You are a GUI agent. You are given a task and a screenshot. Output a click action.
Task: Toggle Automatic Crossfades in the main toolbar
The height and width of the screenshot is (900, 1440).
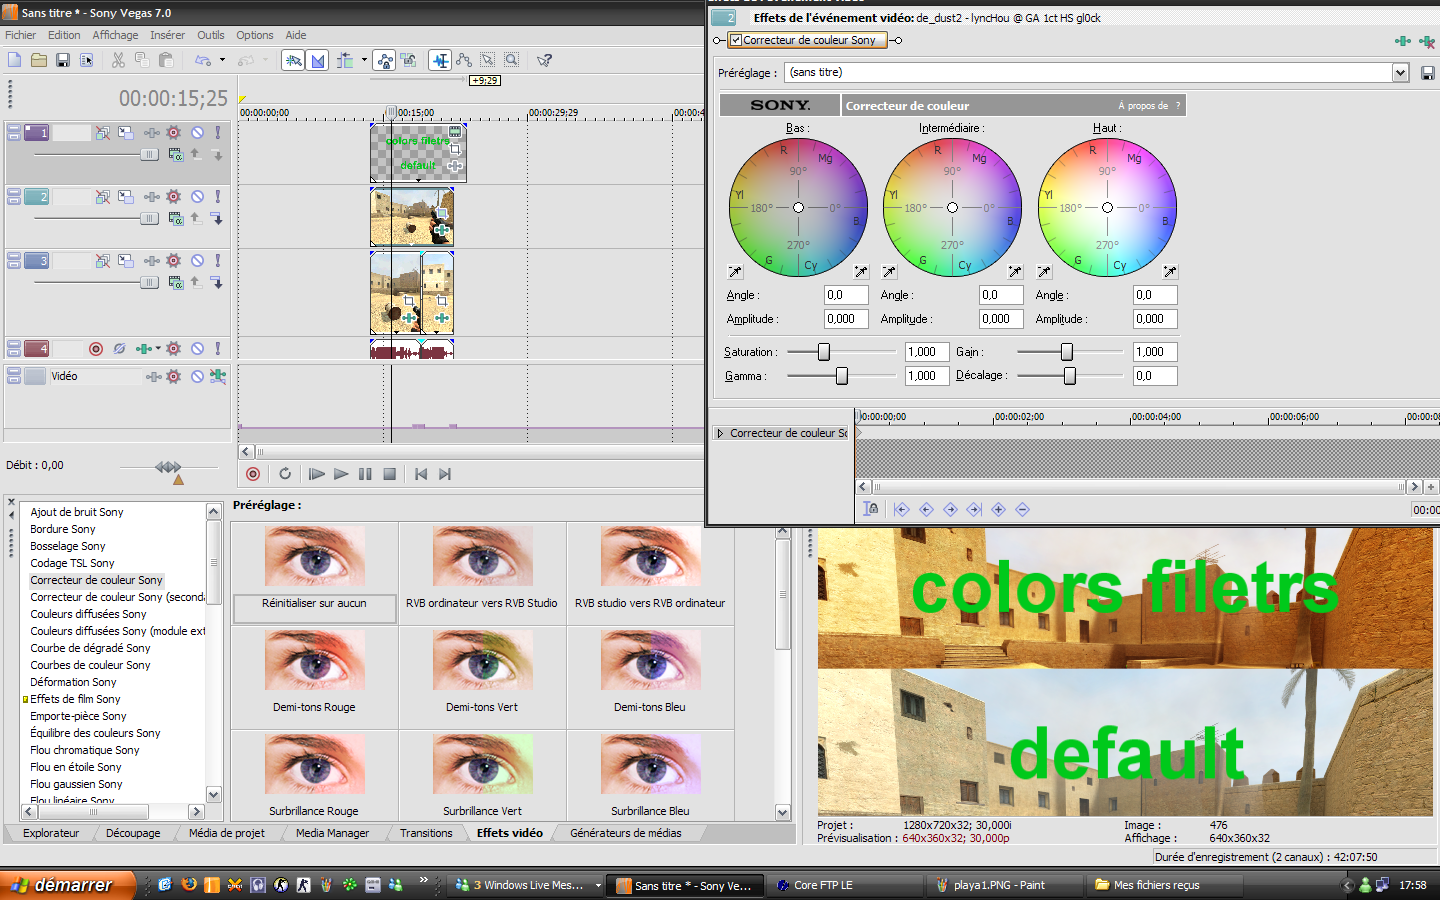(318, 60)
